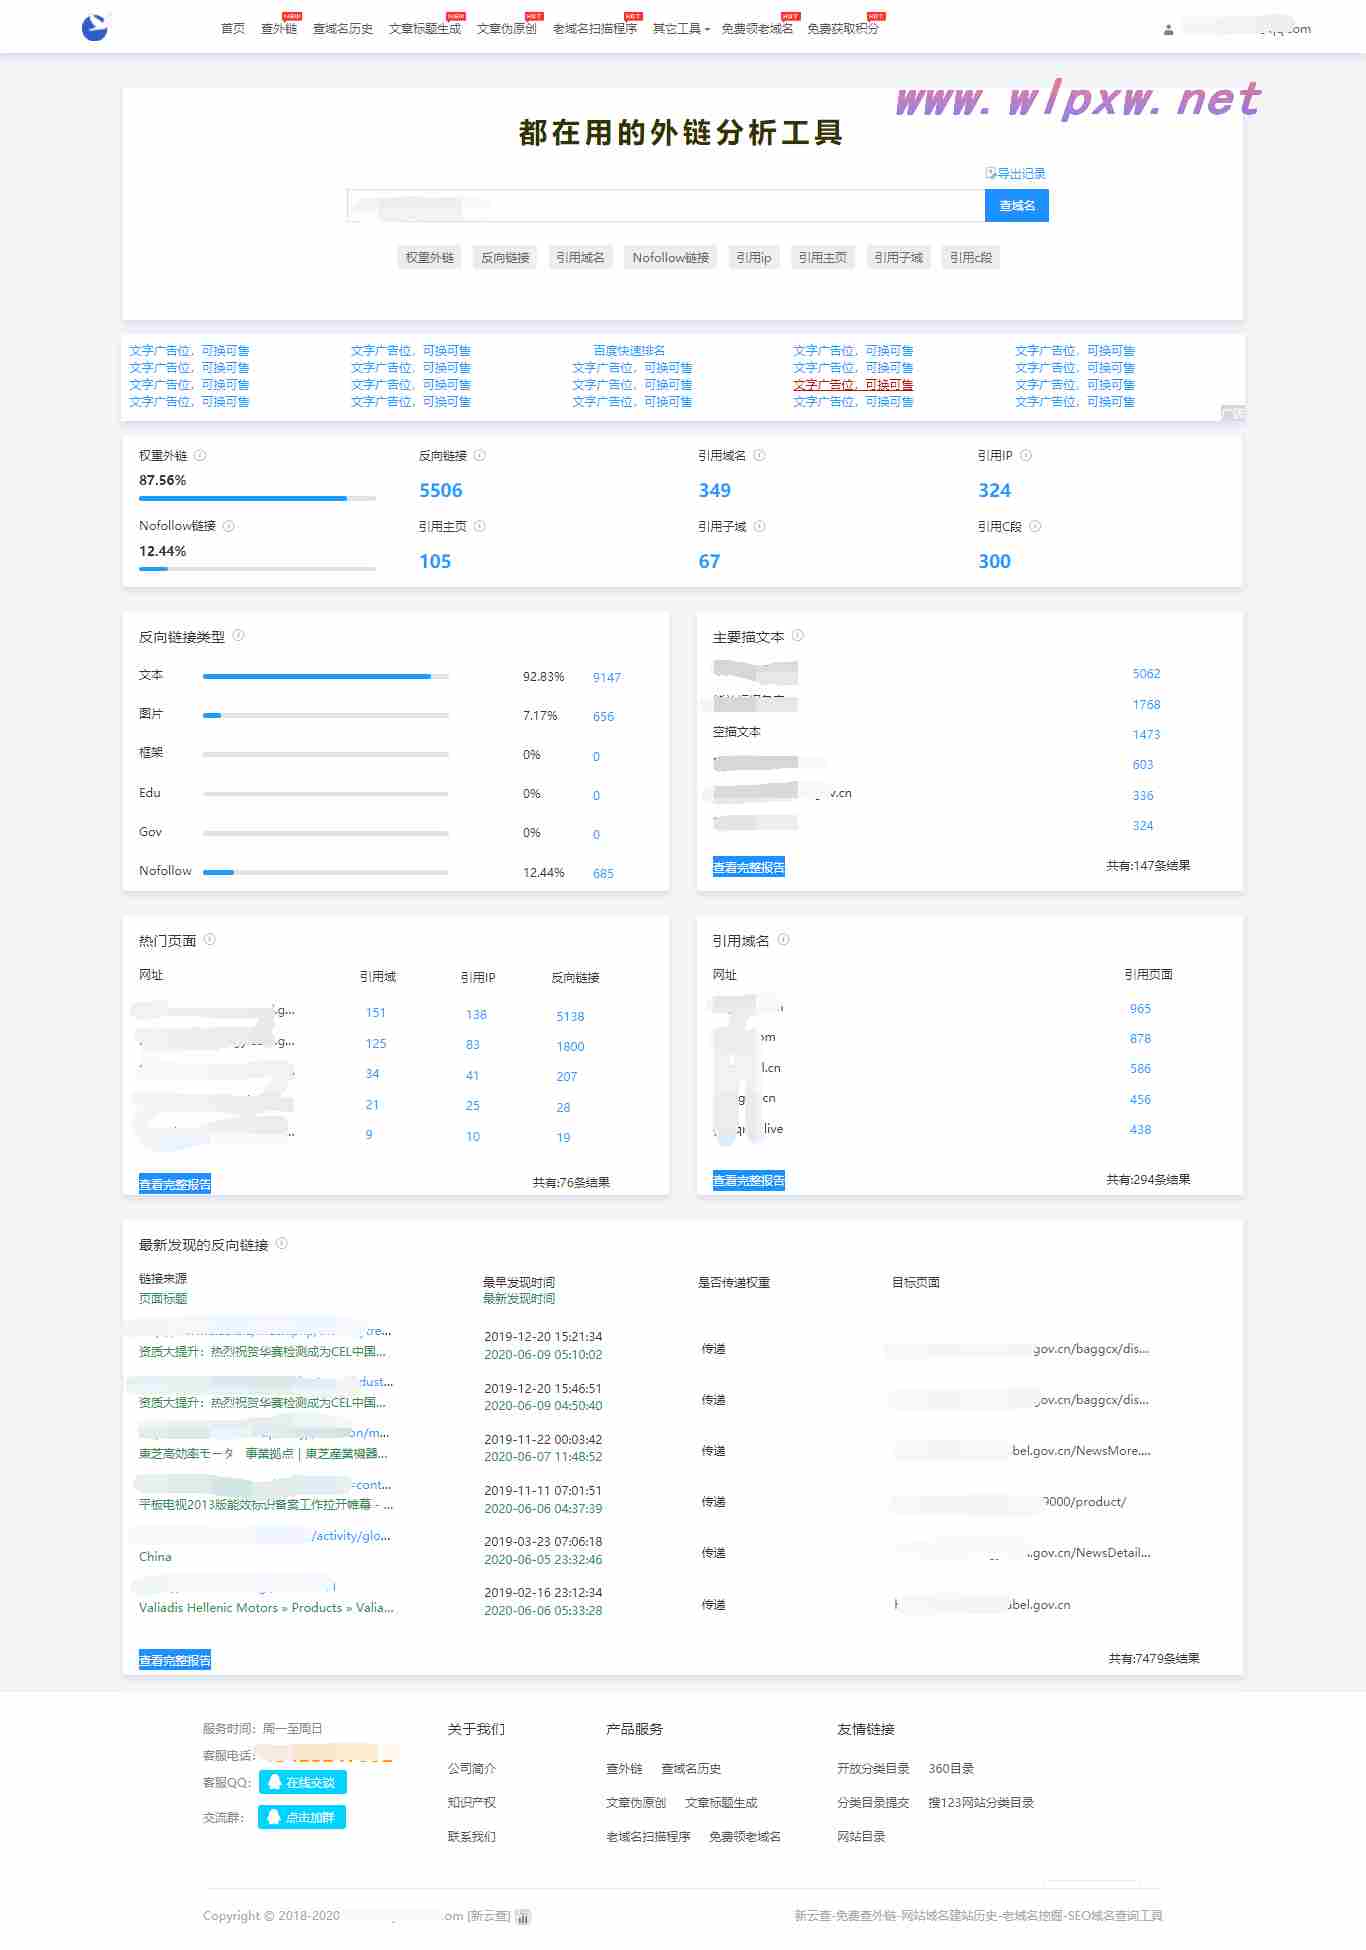The image size is (1366, 1950).
Task: Open 查看完整报告 under 引用域名 panel
Action: click(x=749, y=1180)
